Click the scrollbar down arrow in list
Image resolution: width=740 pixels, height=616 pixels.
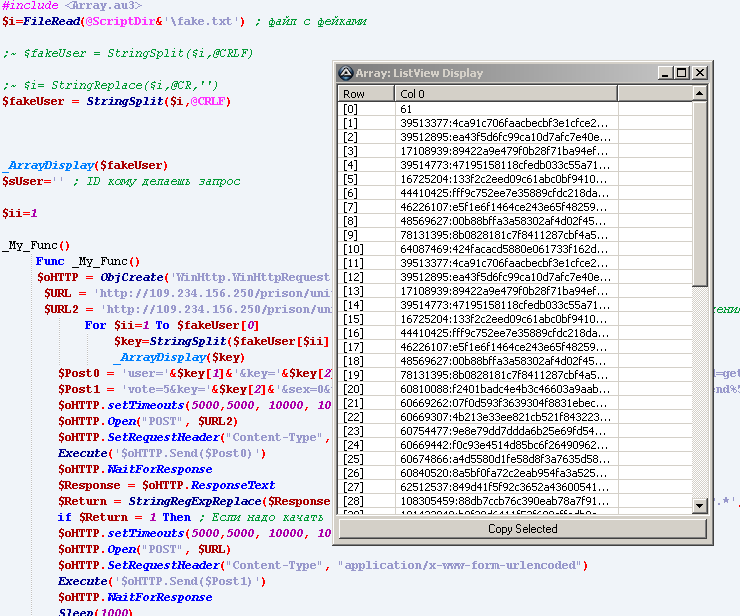point(700,507)
